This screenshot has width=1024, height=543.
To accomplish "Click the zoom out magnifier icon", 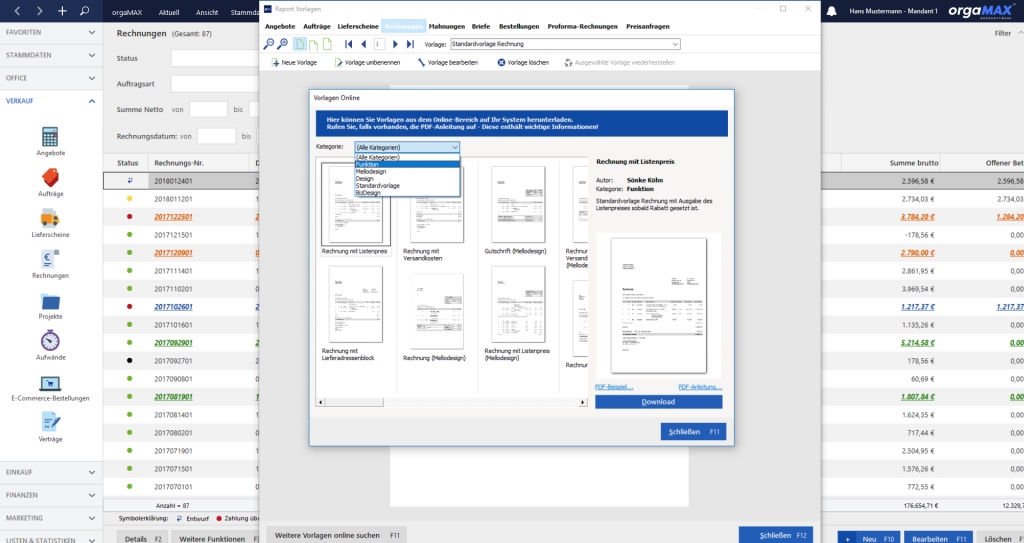I will pyautogui.click(x=268, y=44).
